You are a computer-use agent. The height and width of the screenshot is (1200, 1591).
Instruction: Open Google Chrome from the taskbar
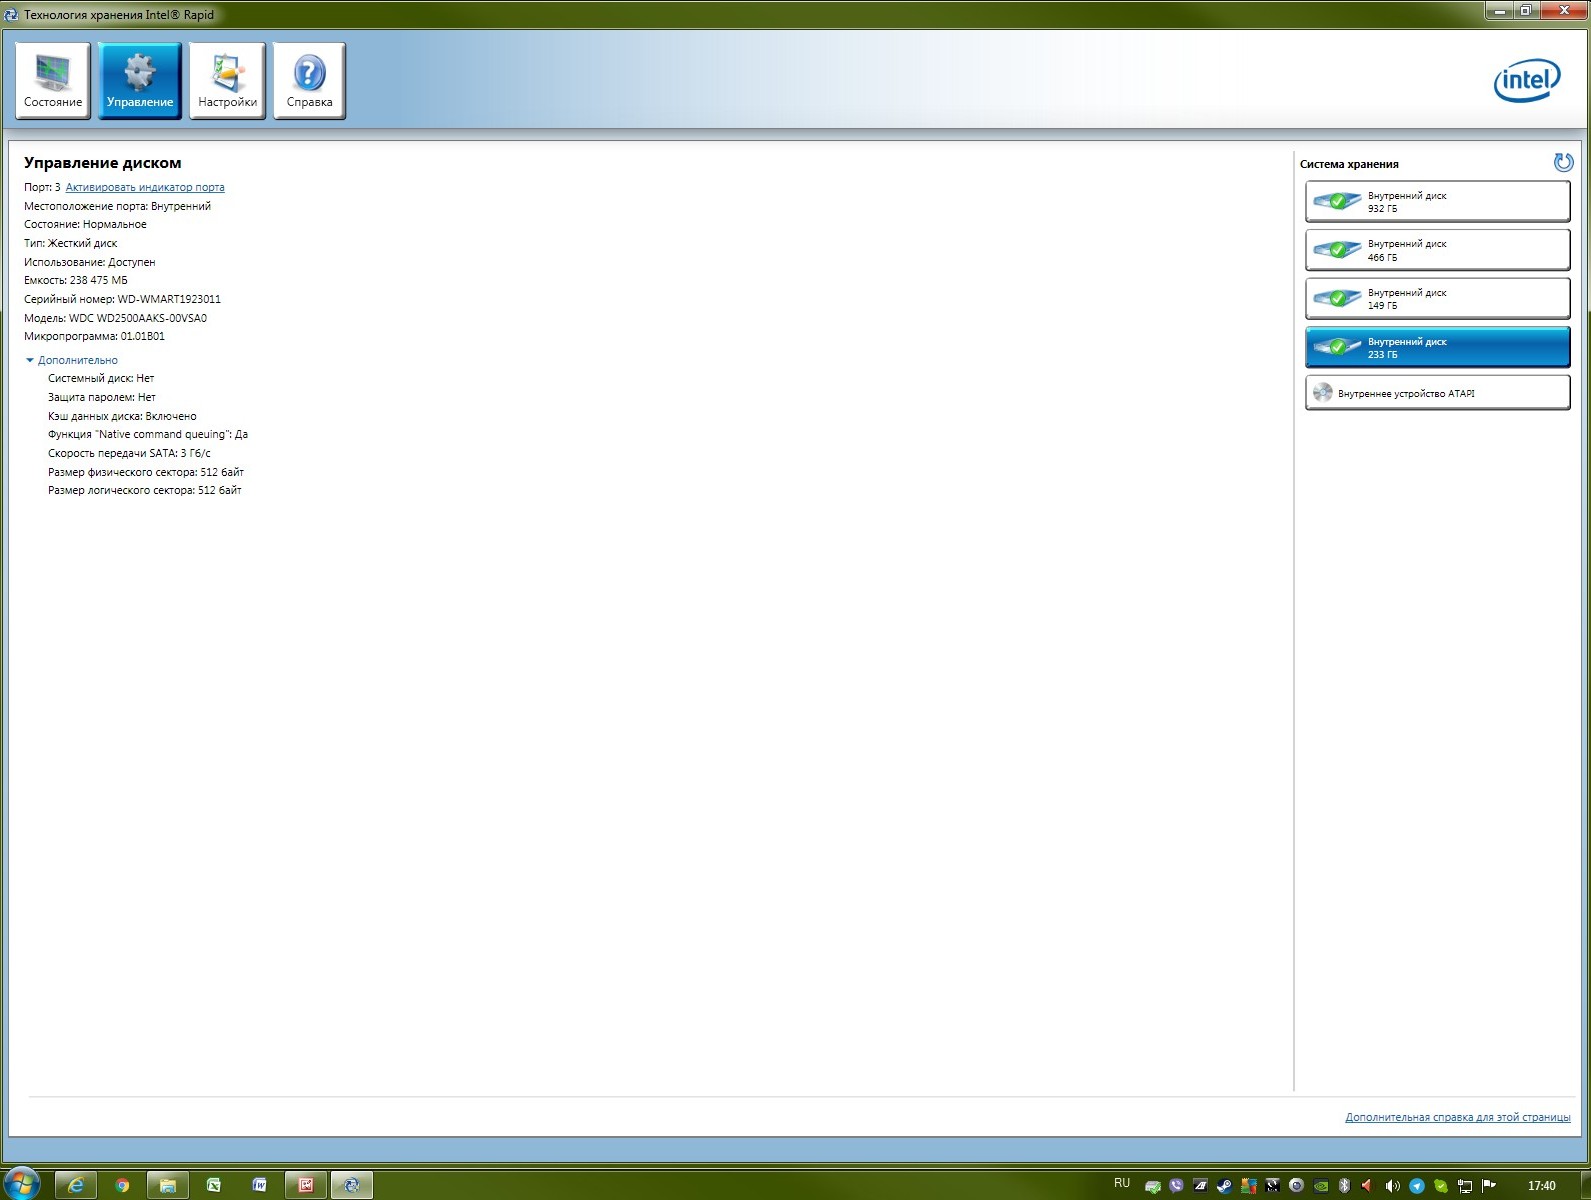[x=122, y=1185]
